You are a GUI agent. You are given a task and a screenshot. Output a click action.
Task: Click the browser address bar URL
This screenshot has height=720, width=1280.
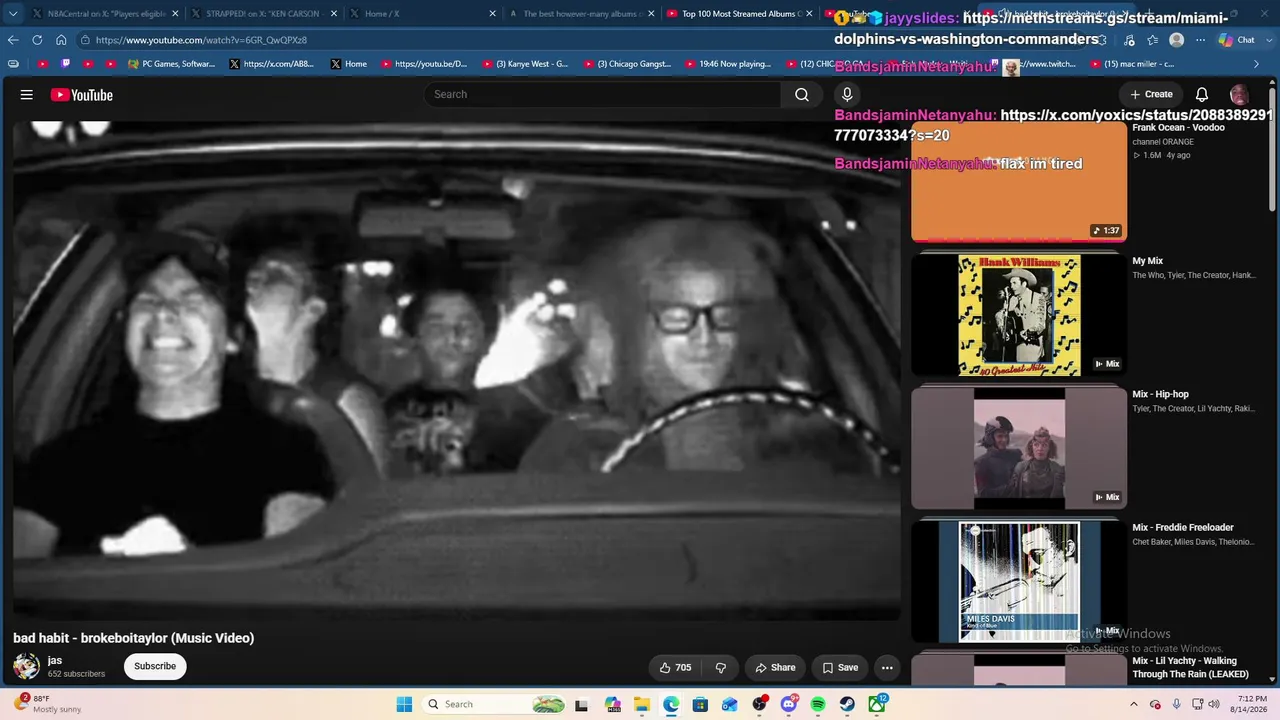(x=201, y=40)
